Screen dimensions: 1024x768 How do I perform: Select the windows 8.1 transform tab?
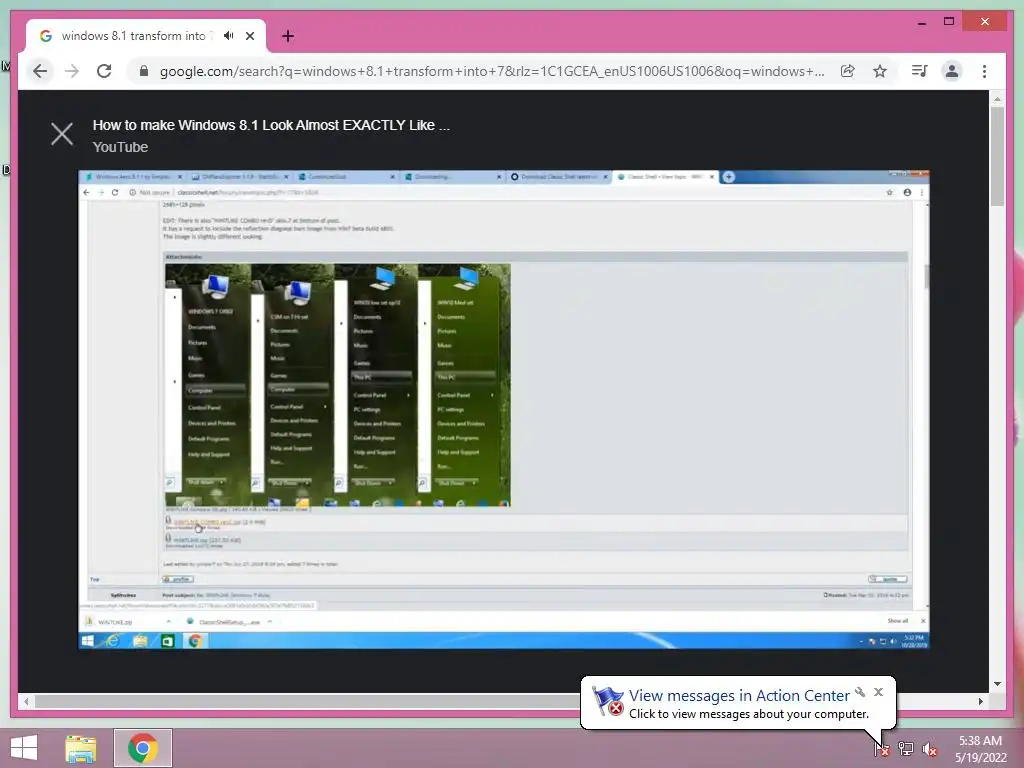[146, 36]
